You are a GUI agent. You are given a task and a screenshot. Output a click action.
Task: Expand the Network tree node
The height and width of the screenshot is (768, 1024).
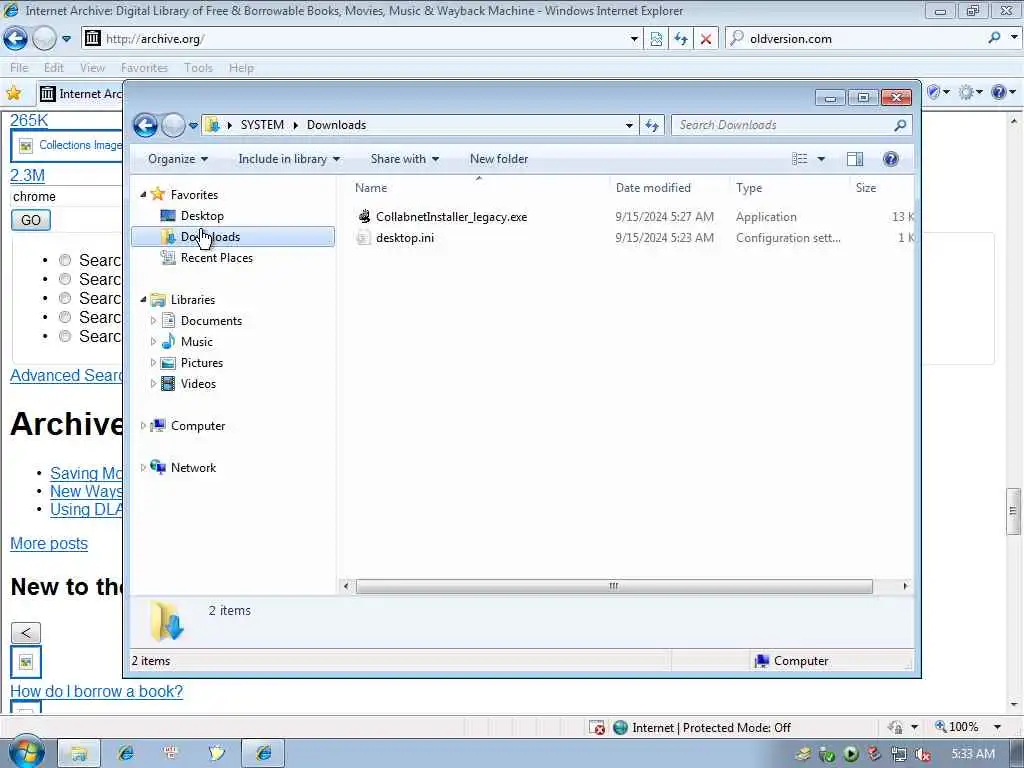tap(143, 468)
